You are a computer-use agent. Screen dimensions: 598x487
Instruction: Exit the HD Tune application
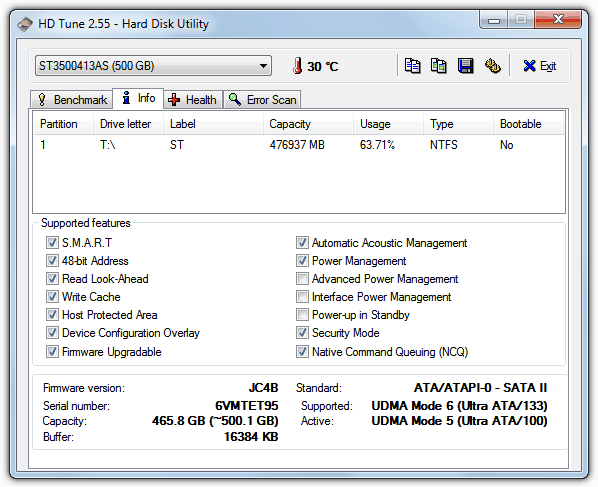[x=539, y=66]
